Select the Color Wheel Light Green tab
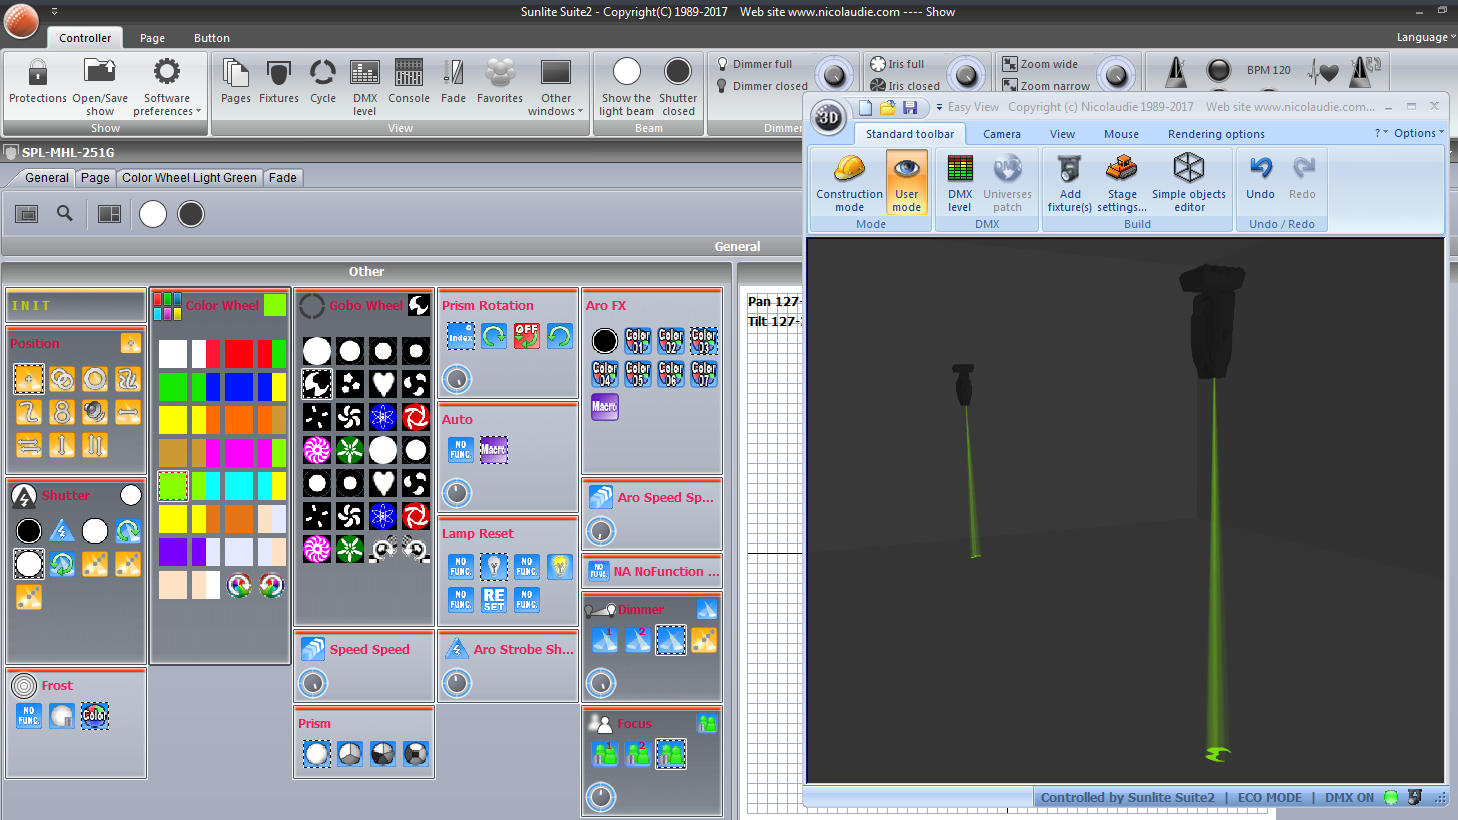 tap(190, 178)
